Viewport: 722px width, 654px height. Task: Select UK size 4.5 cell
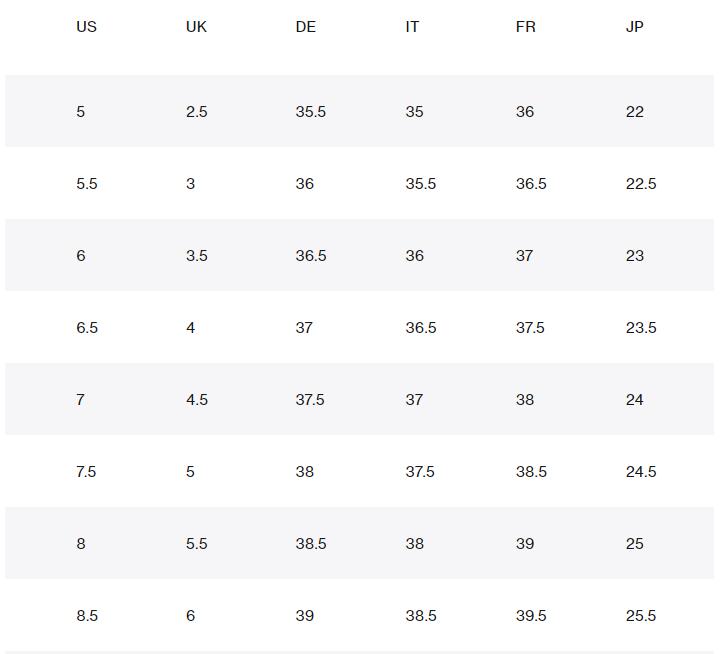tap(197, 400)
